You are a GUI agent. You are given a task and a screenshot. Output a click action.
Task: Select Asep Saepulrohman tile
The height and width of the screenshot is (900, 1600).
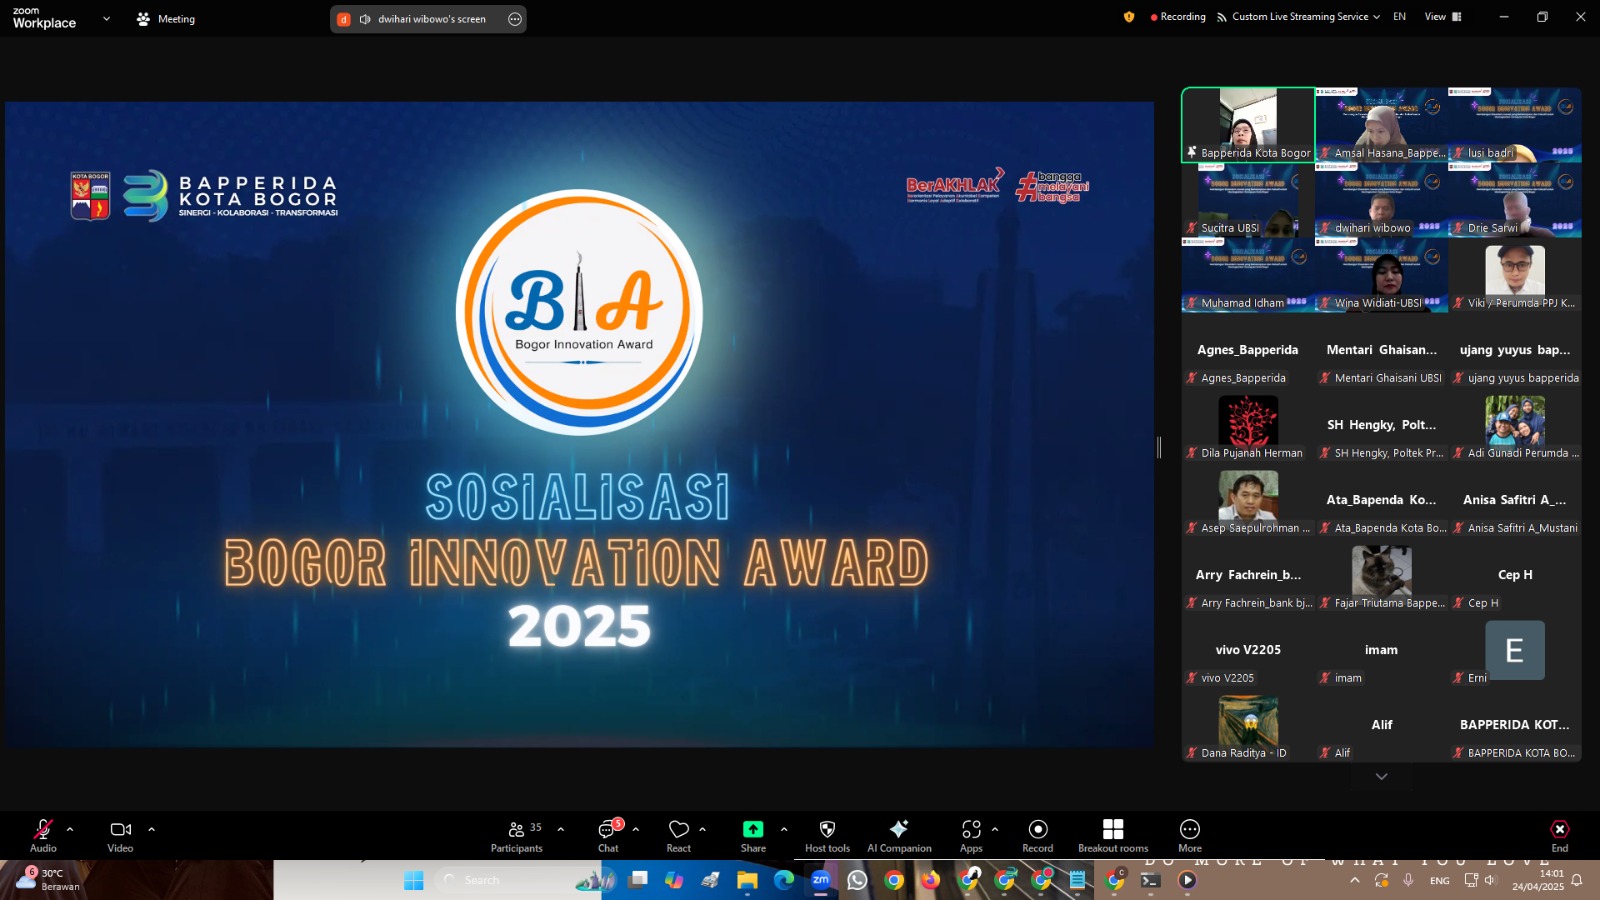pyautogui.click(x=1248, y=500)
